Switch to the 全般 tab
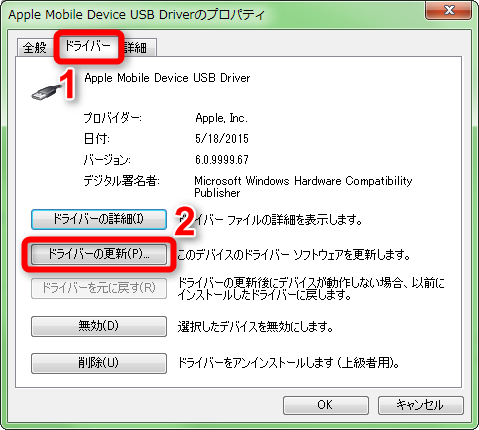The image size is (479, 430). pos(35,47)
